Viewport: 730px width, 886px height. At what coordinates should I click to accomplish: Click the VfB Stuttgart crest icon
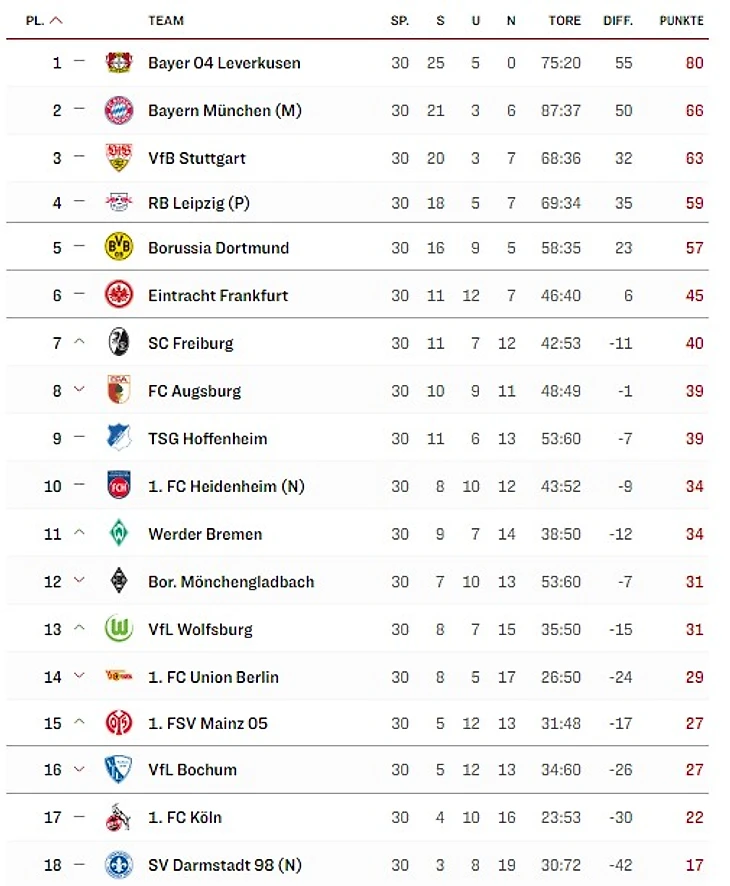[x=118, y=158]
